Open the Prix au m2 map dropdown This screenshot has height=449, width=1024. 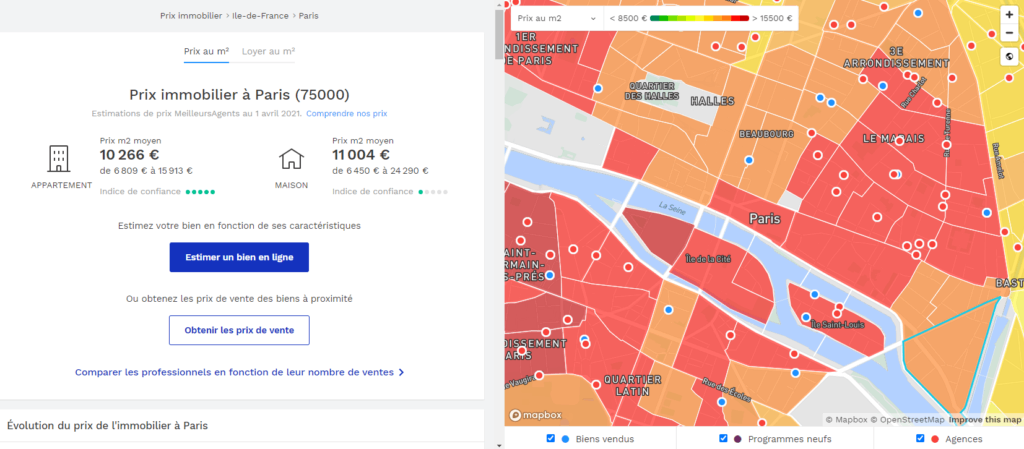click(x=557, y=17)
